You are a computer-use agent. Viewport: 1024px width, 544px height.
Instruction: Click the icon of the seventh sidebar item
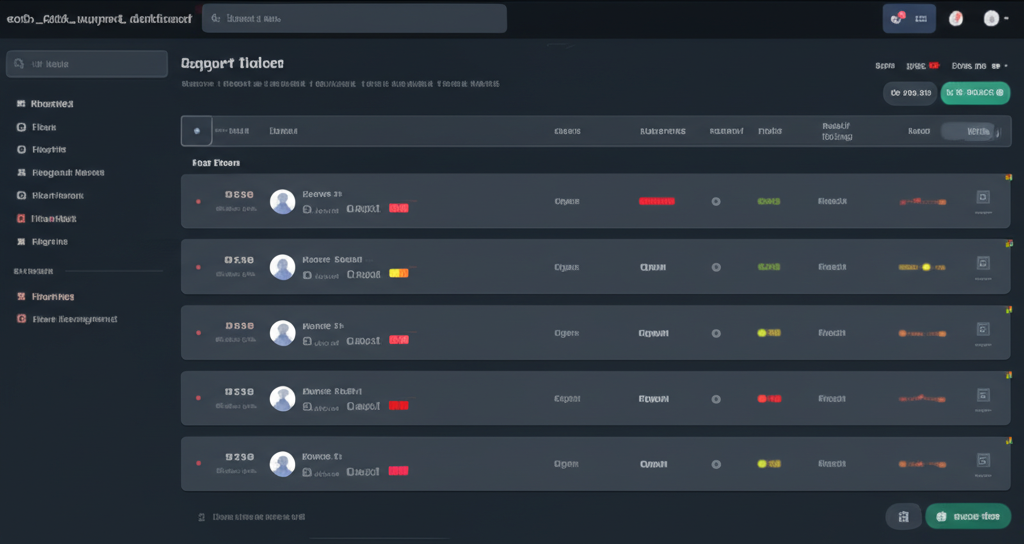[21, 242]
